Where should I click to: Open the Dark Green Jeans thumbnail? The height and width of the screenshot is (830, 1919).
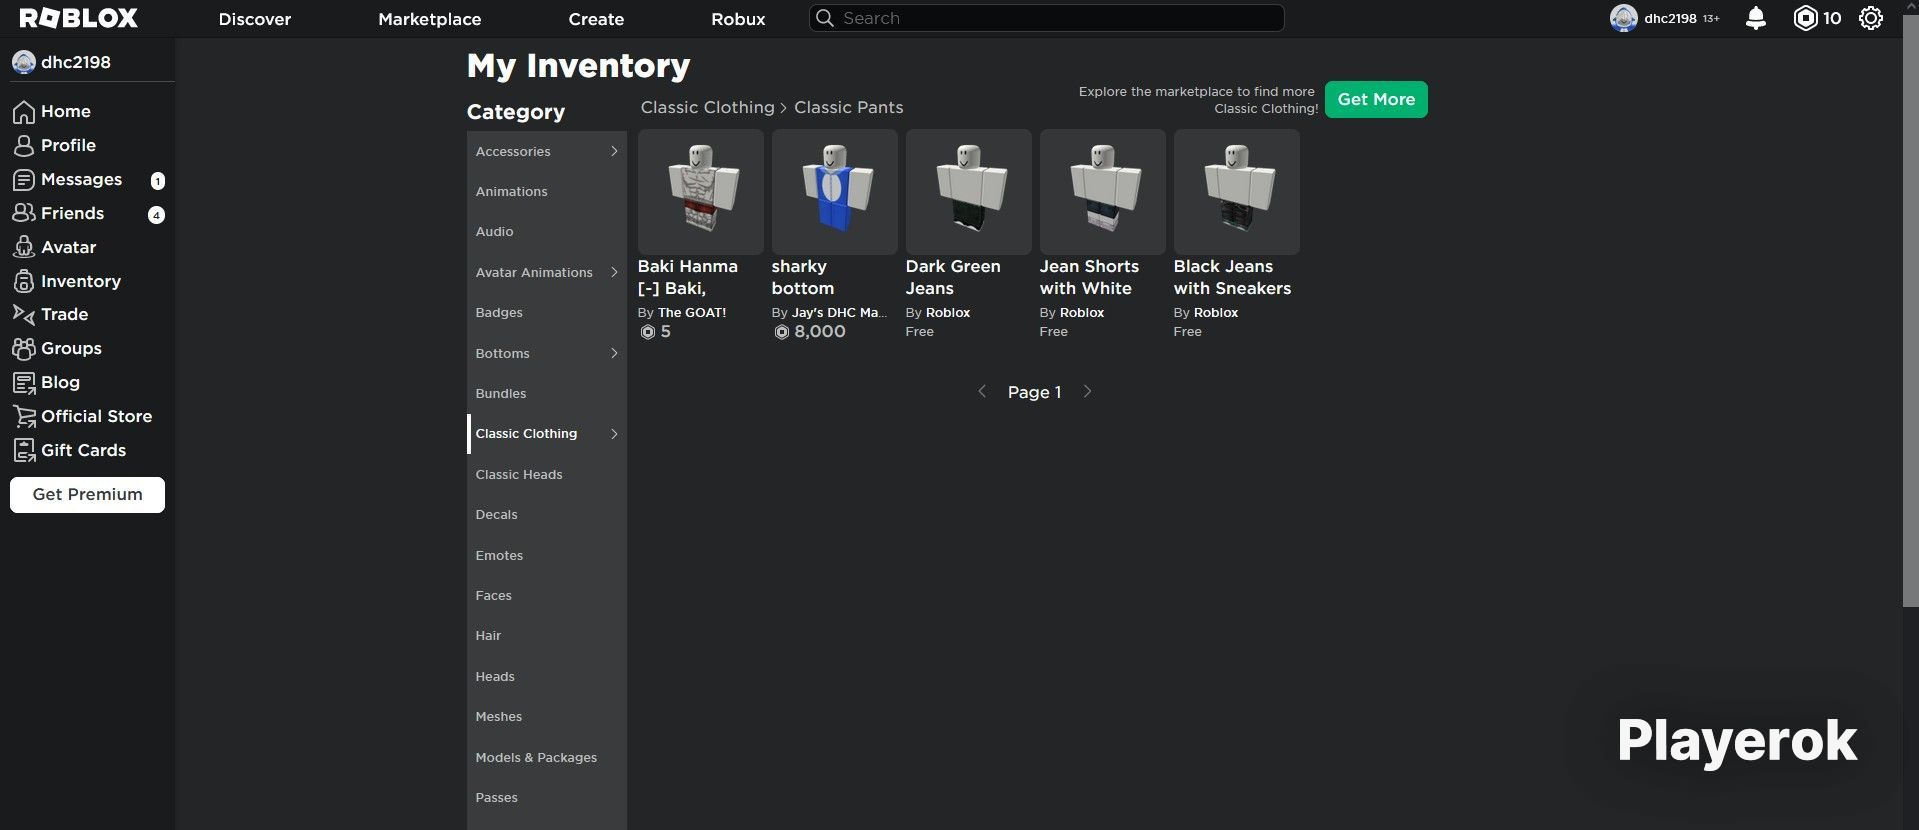[969, 191]
